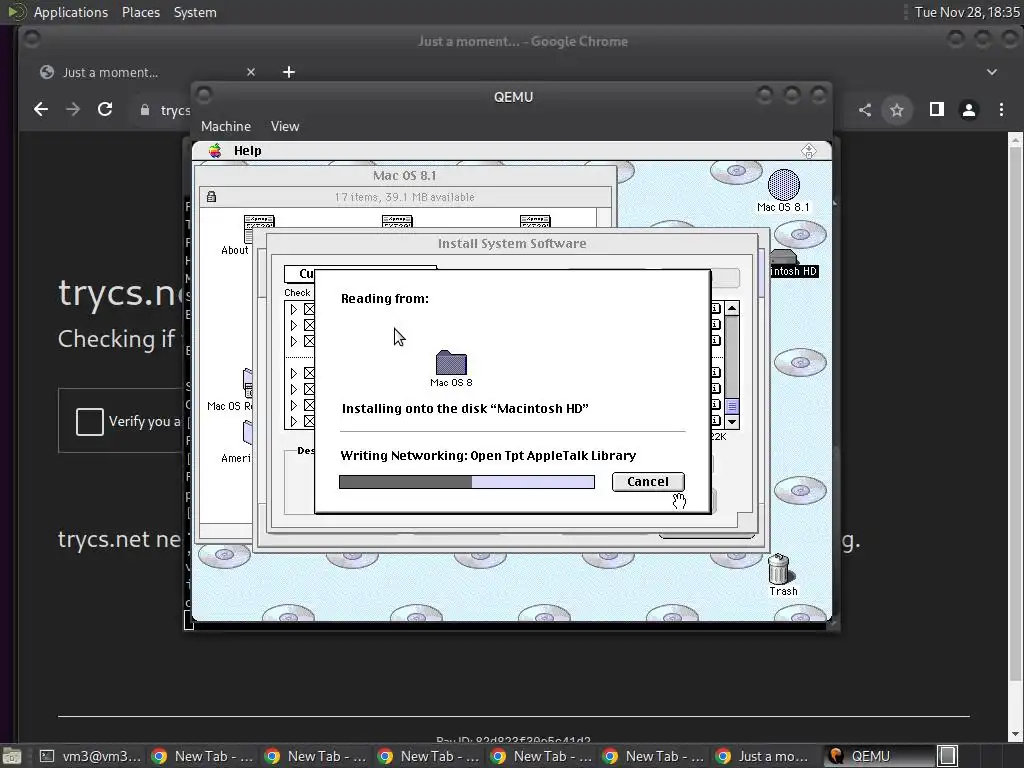Switch to vm3@vm3 terminal in taskbar
1024x768 pixels.
(89, 756)
